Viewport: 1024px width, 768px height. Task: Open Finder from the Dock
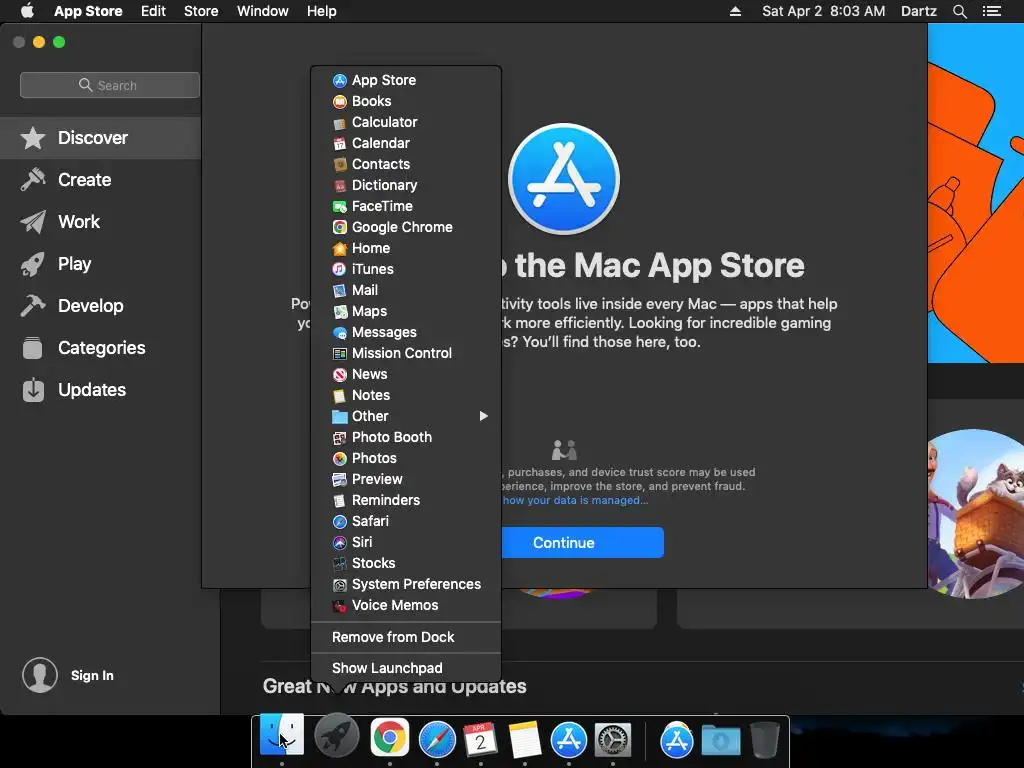281,736
